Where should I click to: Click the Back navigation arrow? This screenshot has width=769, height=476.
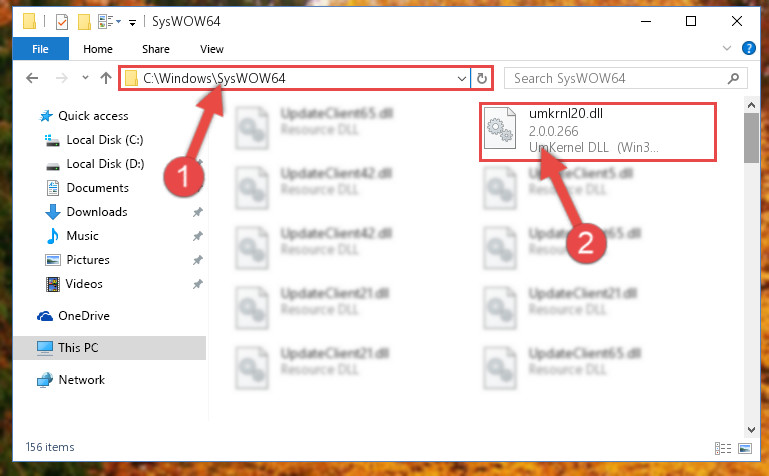32,78
